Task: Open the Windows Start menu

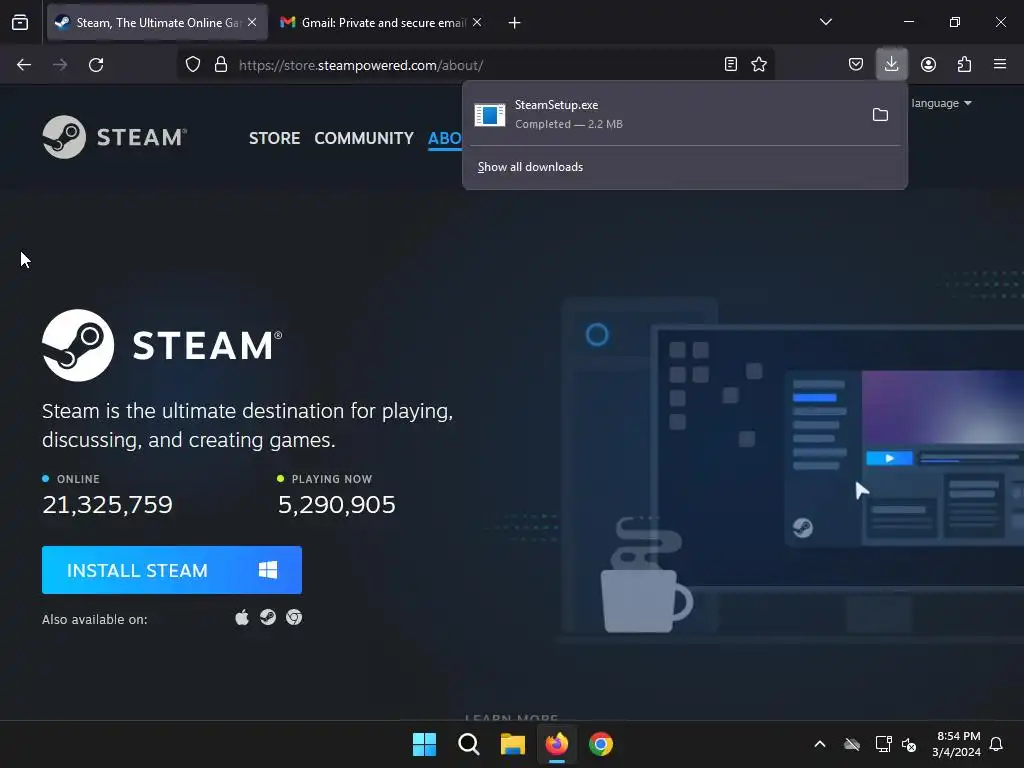Action: pos(424,744)
